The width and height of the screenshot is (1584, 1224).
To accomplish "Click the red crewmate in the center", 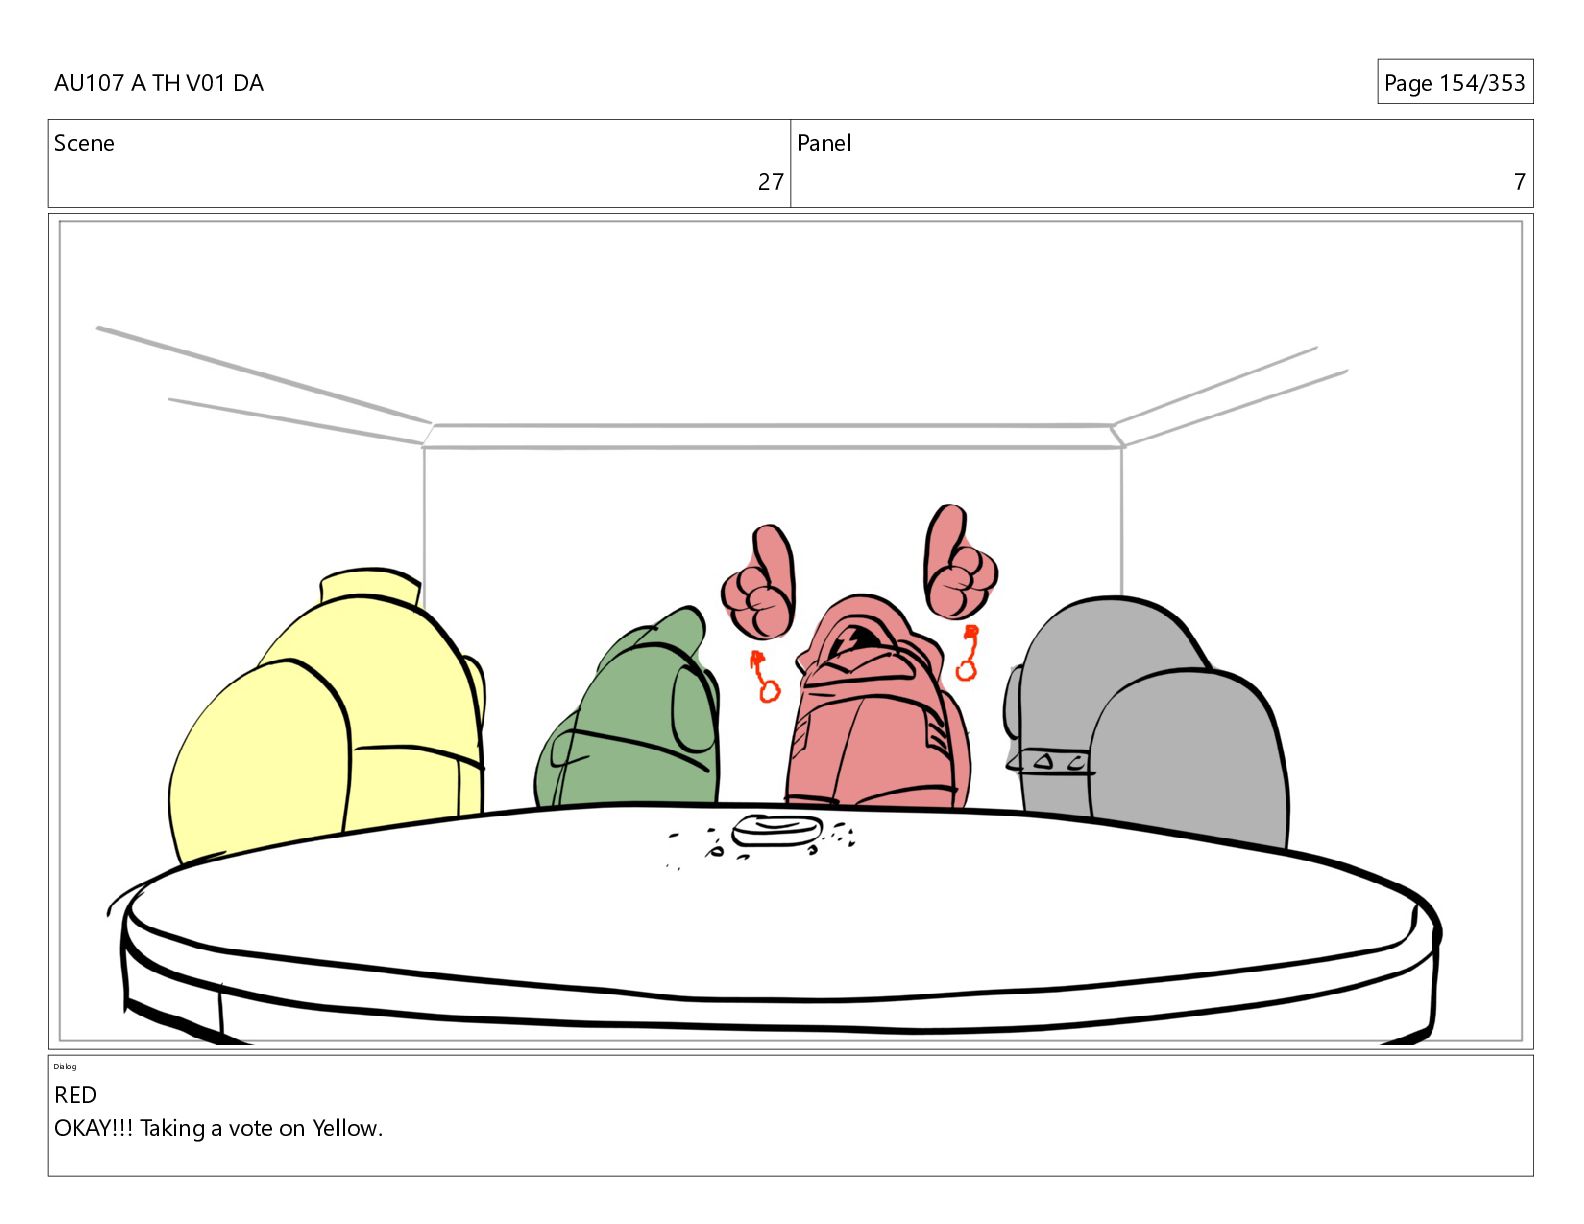I will 877,702.
